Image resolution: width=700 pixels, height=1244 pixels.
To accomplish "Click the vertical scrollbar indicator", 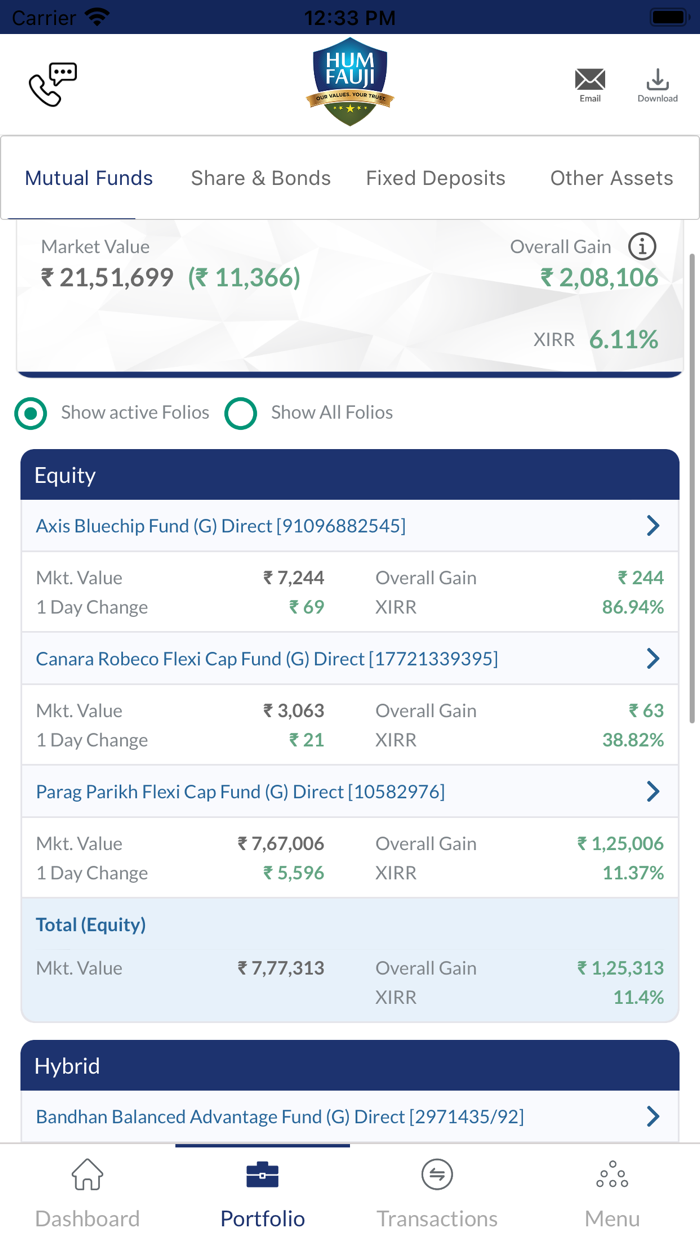I will pos(692,488).
